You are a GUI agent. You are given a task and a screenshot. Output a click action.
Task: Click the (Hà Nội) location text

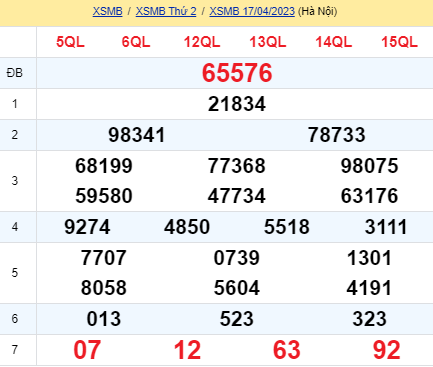tap(317, 11)
